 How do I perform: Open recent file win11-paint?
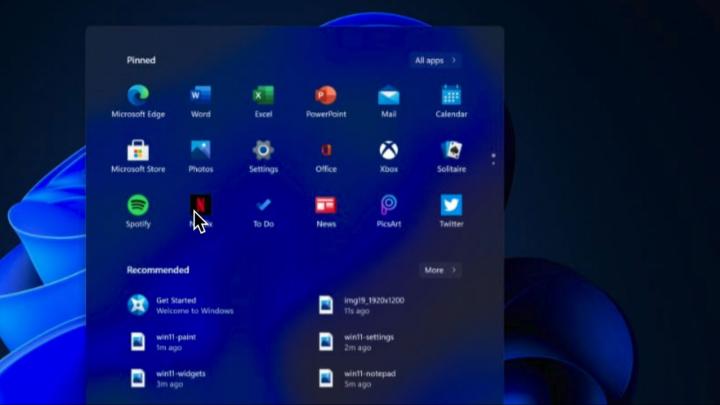tap(163, 342)
